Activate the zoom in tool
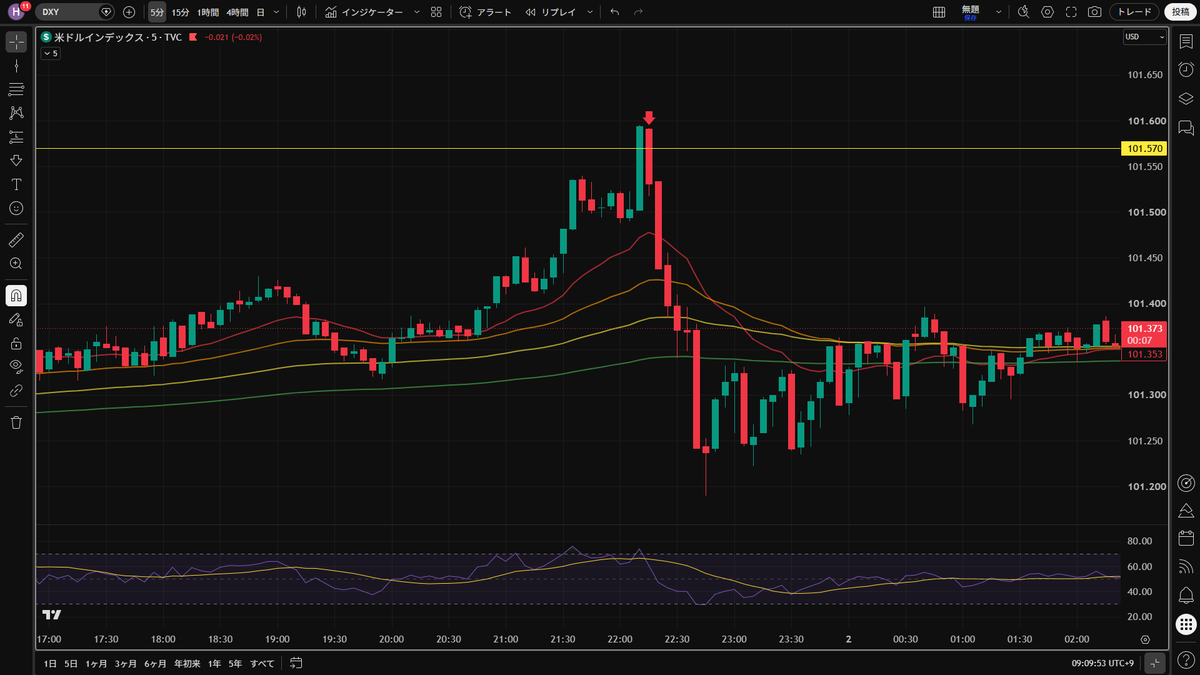Screen dimensions: 1200x675 pos(16,263)
